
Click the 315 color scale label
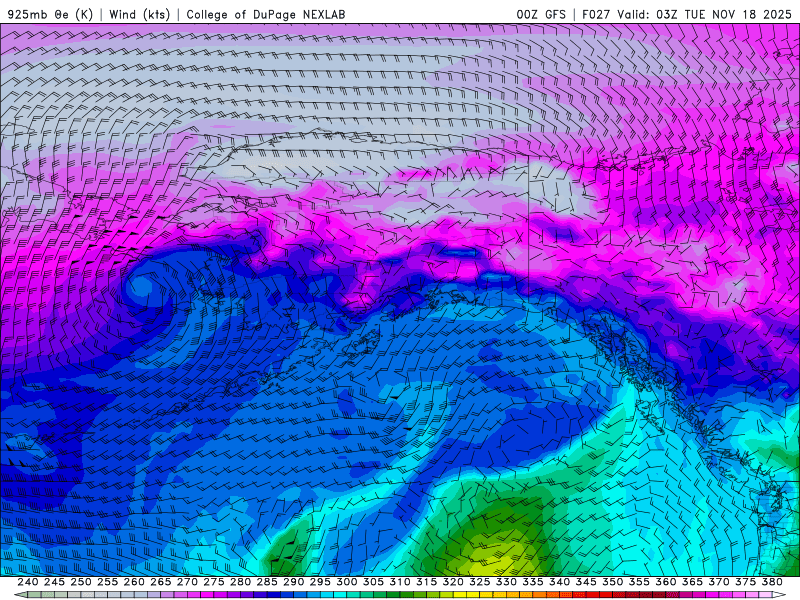(426, 582)
